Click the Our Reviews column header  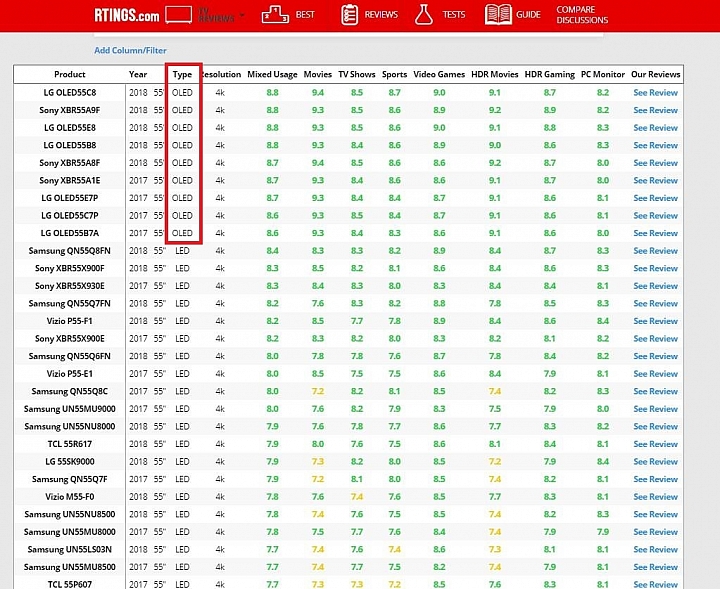coord(656,74)
